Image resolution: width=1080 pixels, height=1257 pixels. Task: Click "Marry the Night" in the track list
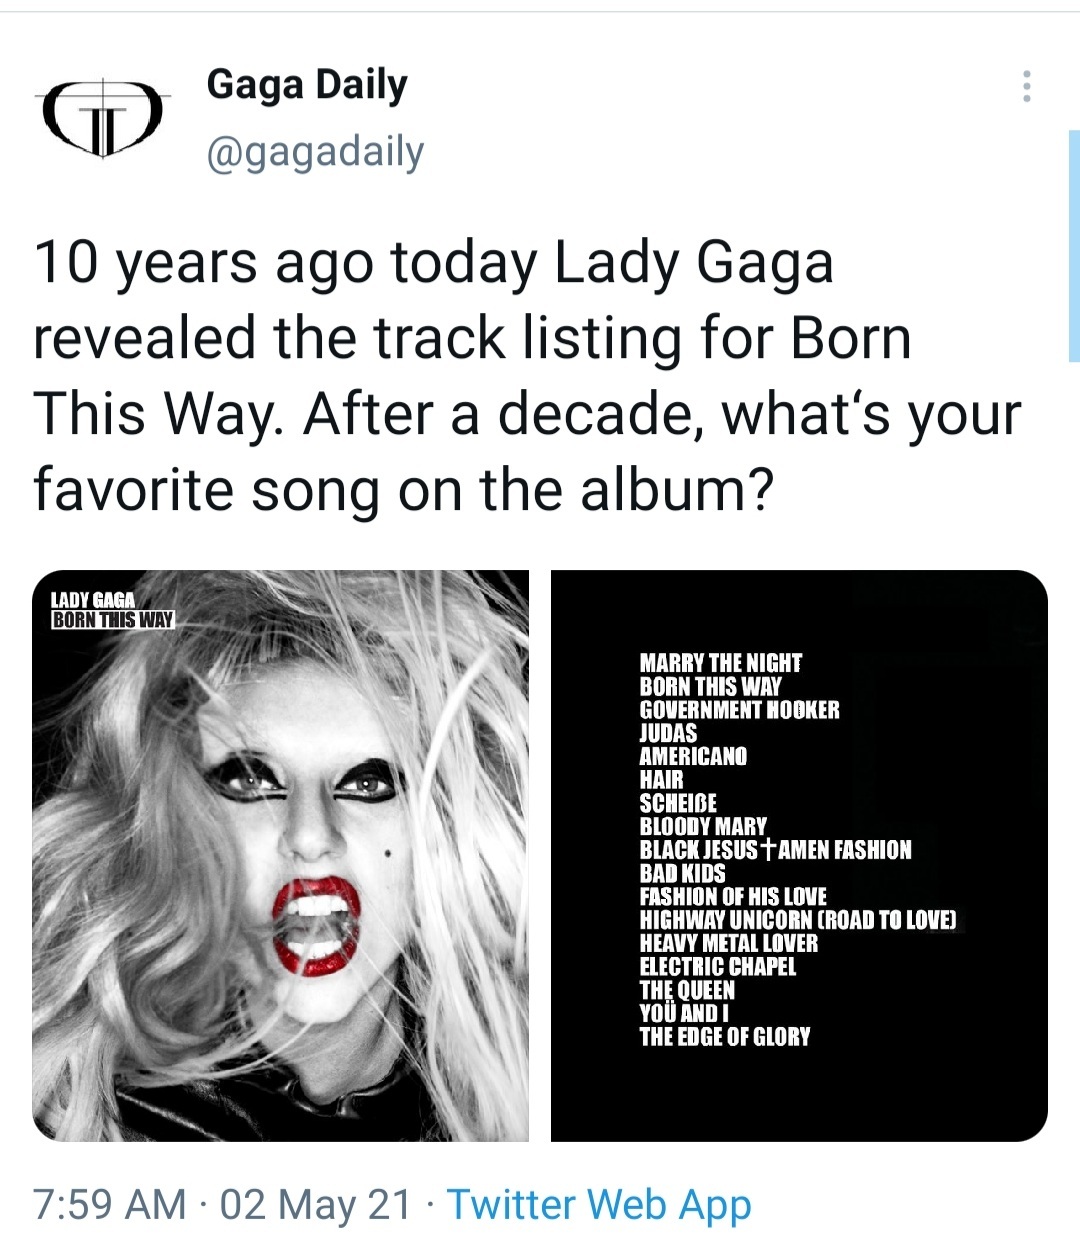point(720,663)
